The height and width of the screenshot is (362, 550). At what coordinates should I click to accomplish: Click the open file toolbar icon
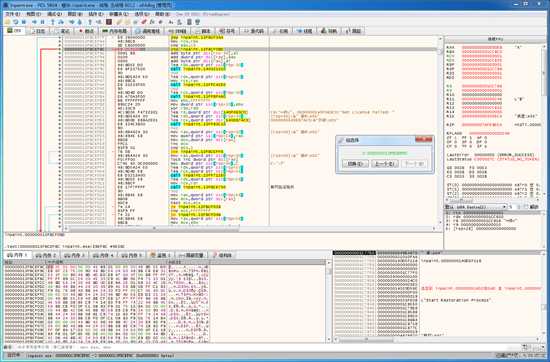pos(7,22)
